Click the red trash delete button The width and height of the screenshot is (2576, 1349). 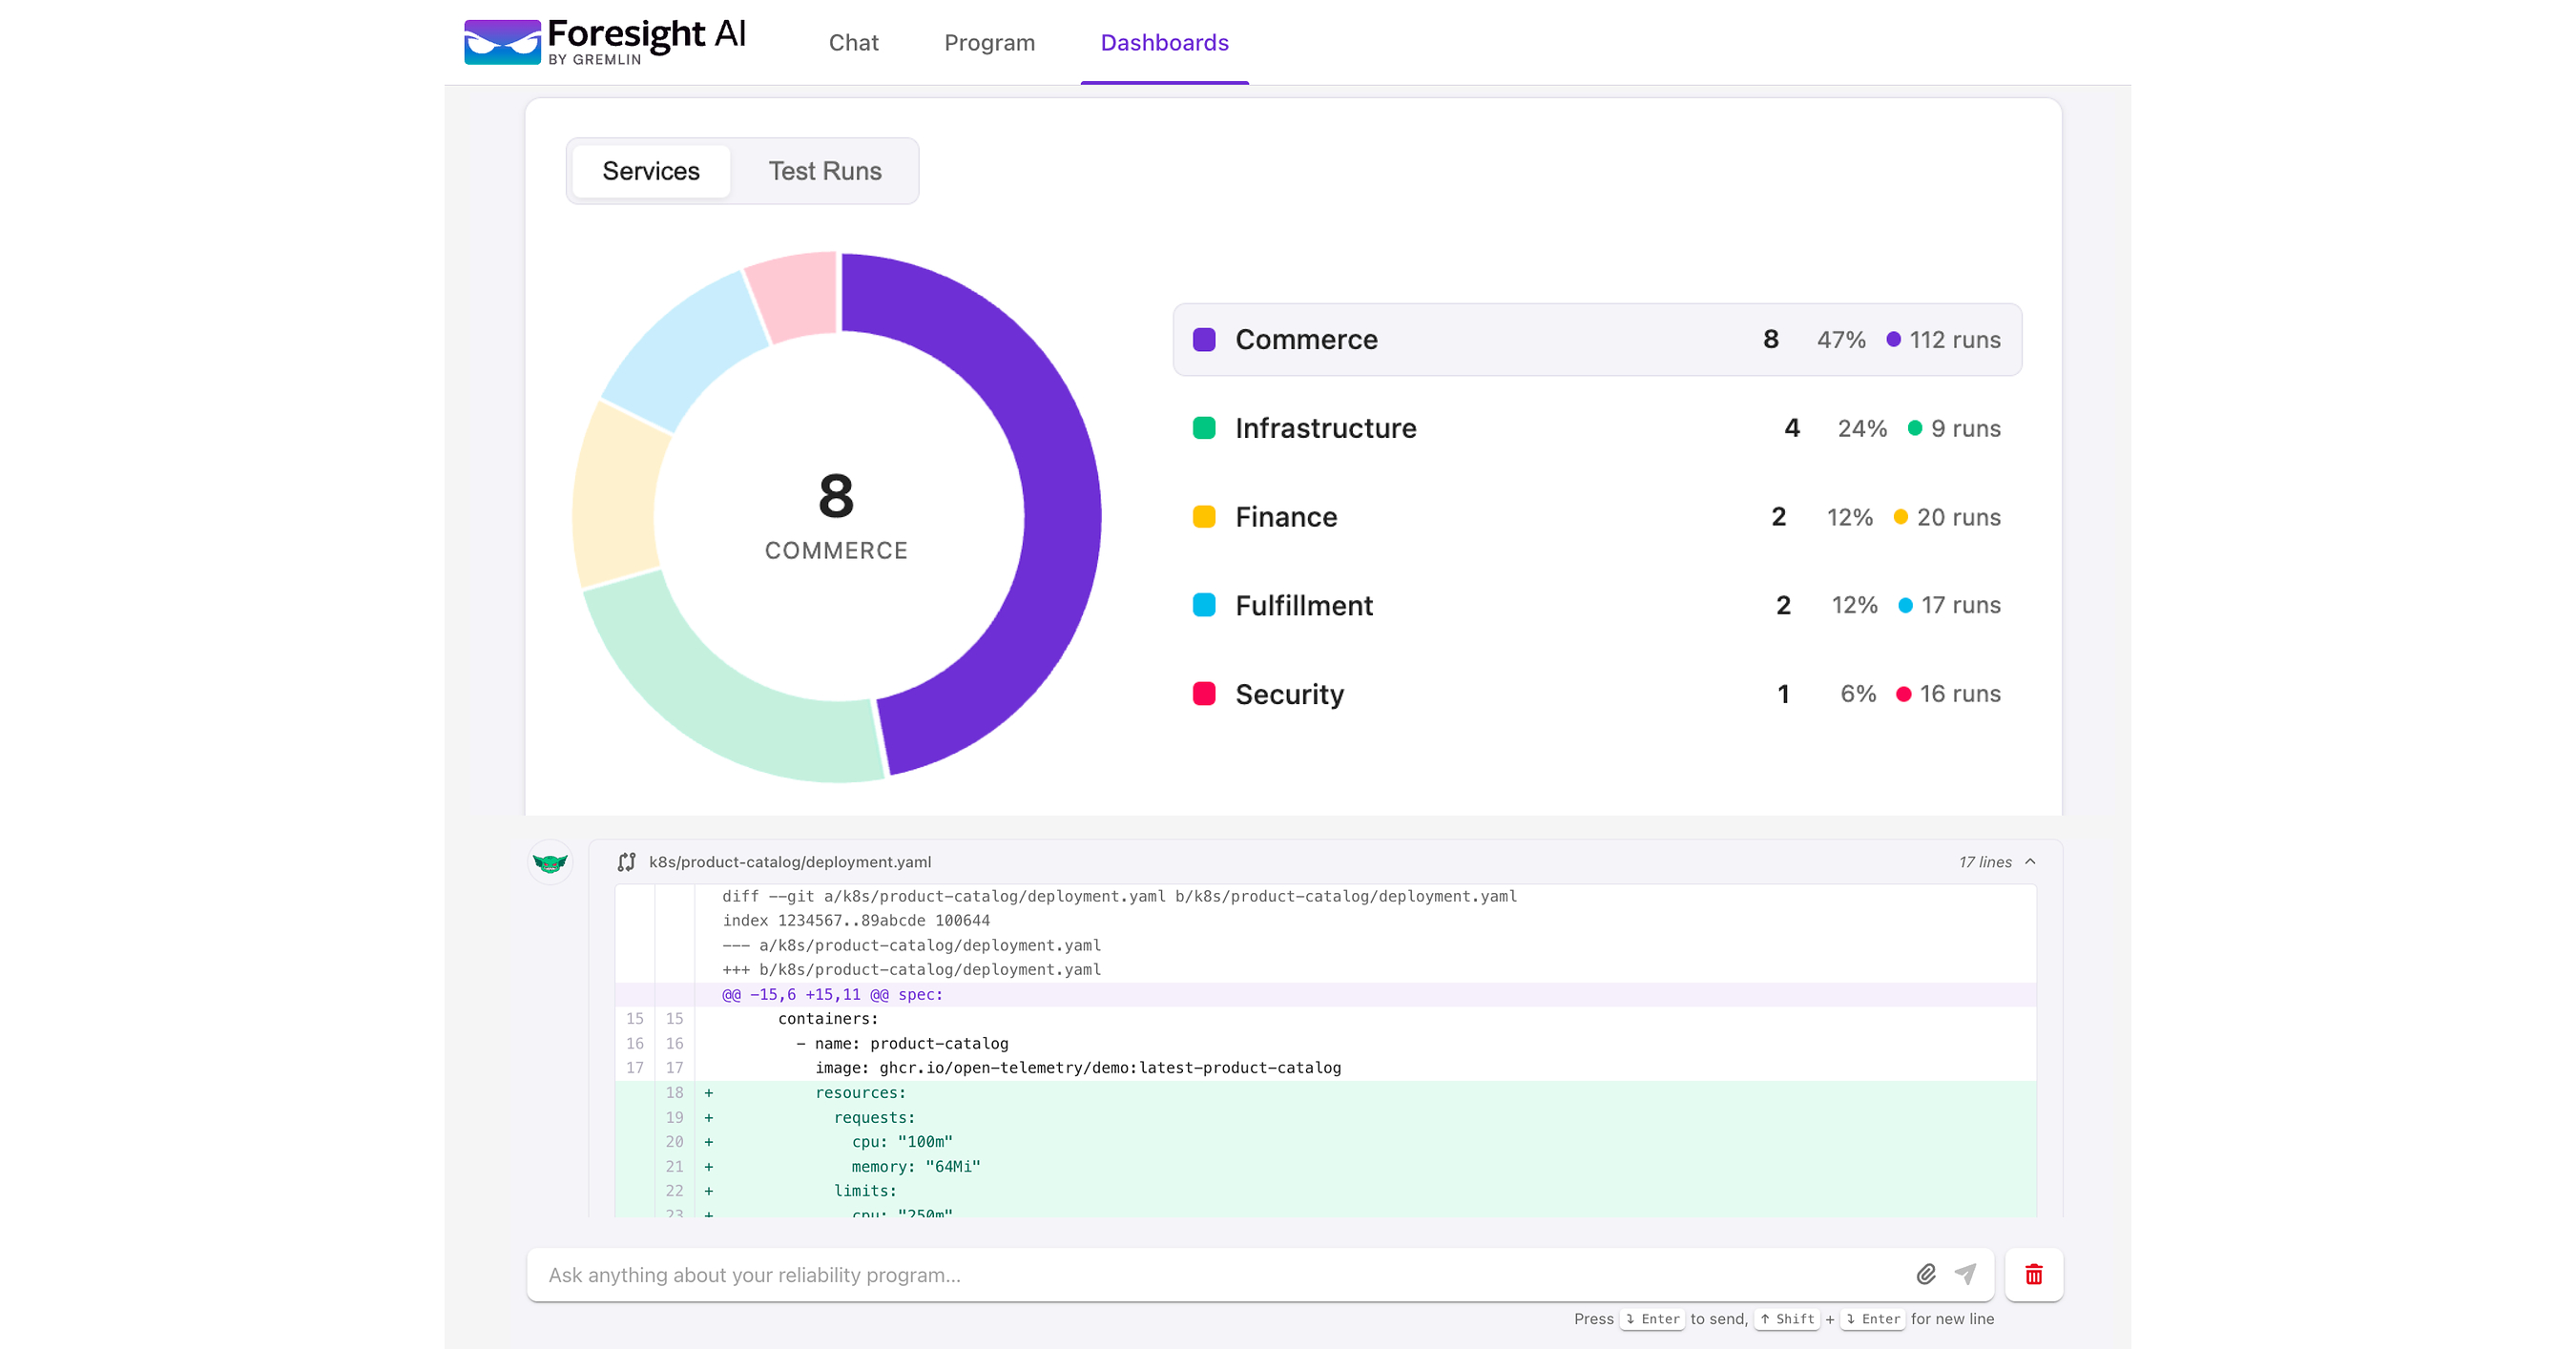pos(2034,1275)
